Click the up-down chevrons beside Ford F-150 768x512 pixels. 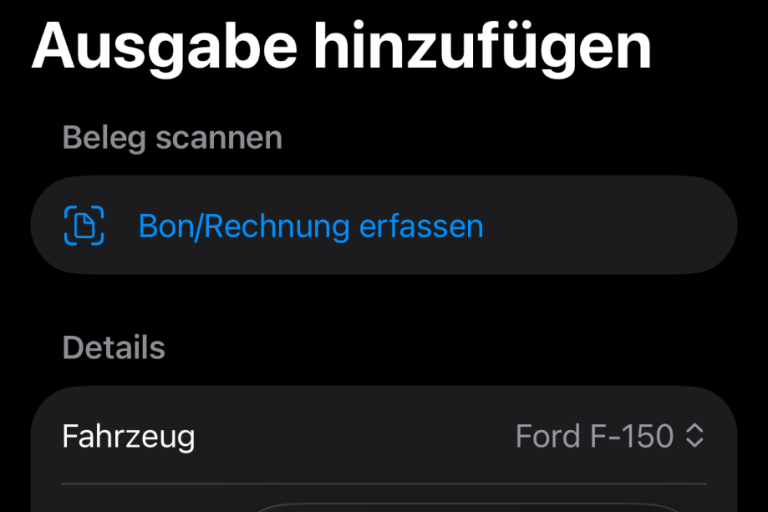pos(695,436)
